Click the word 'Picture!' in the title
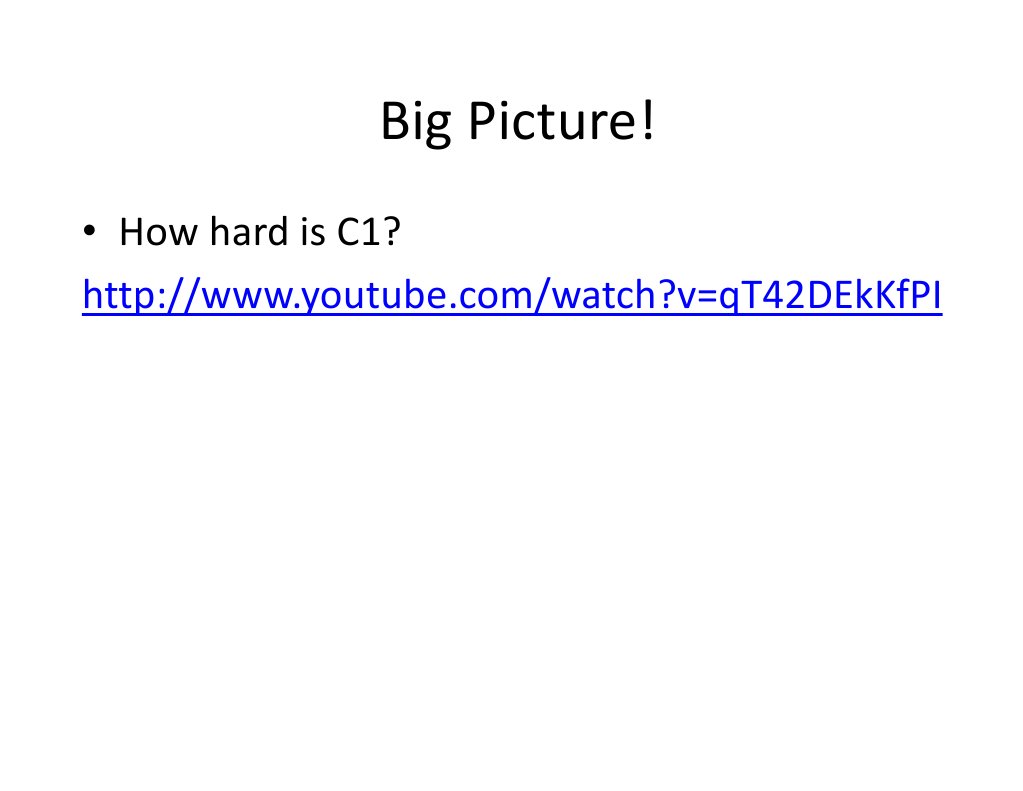 (x=561, y=121)
